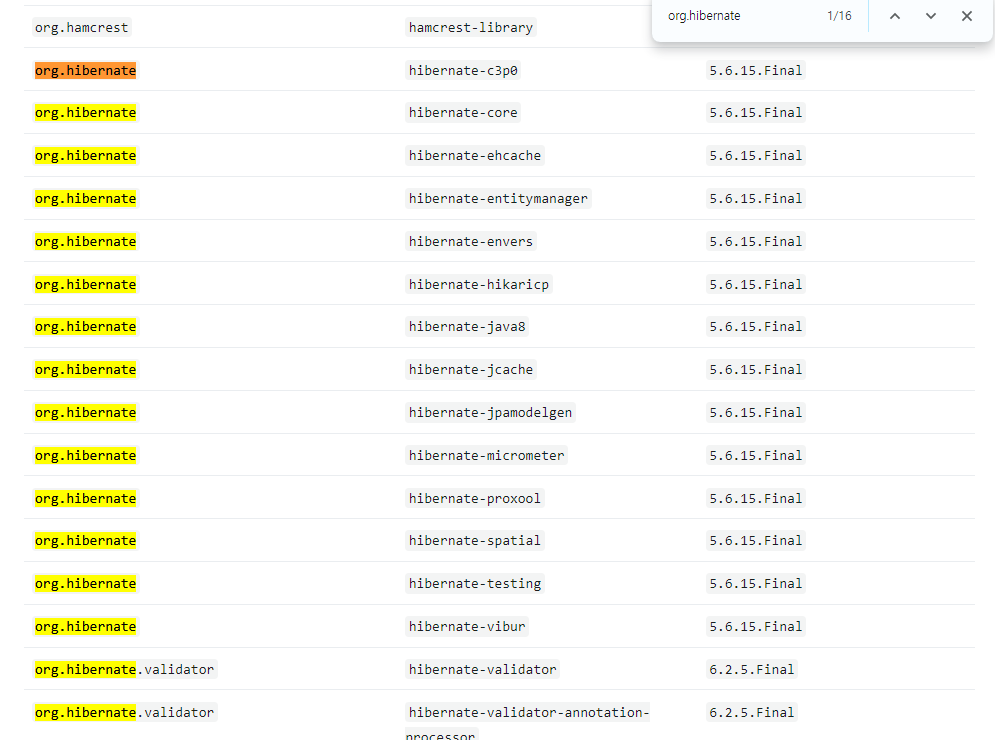Click version 5.6.15.Final of hibernate-entitymanager
The image size is (995, 740).
coord(756,199)
